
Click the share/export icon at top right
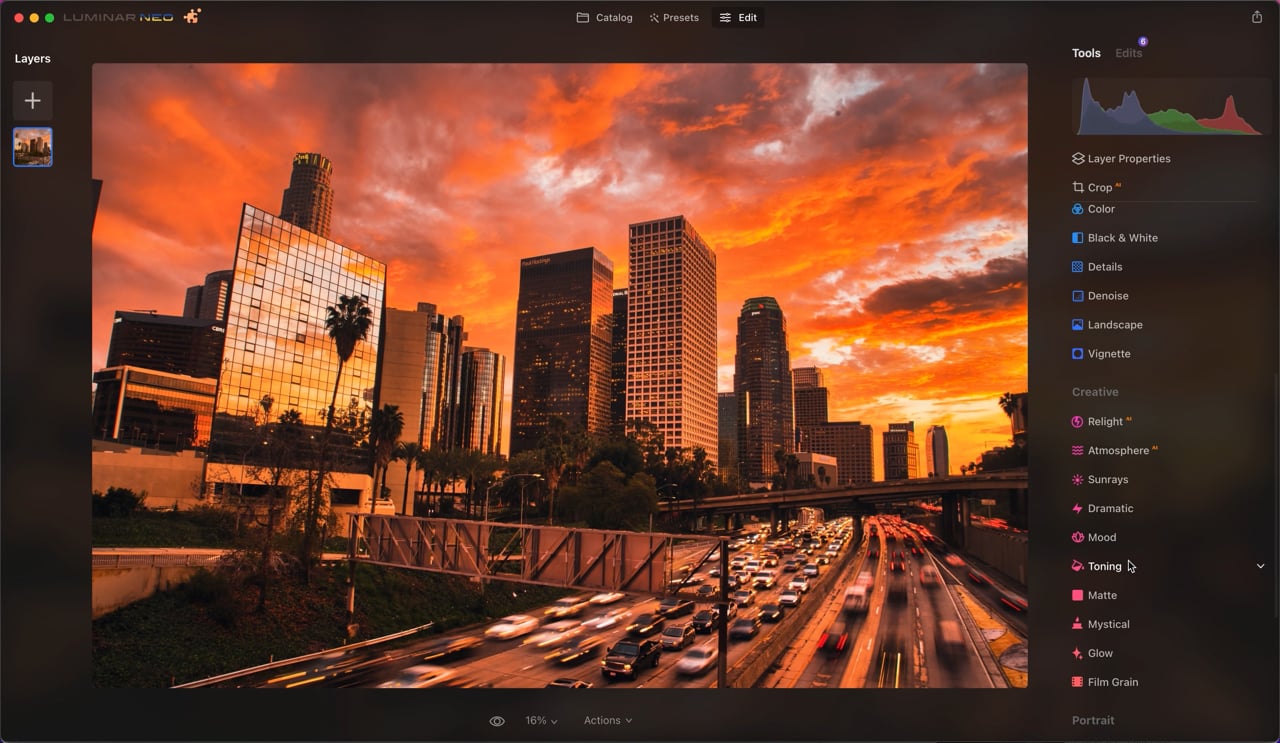pos(1257,17)
